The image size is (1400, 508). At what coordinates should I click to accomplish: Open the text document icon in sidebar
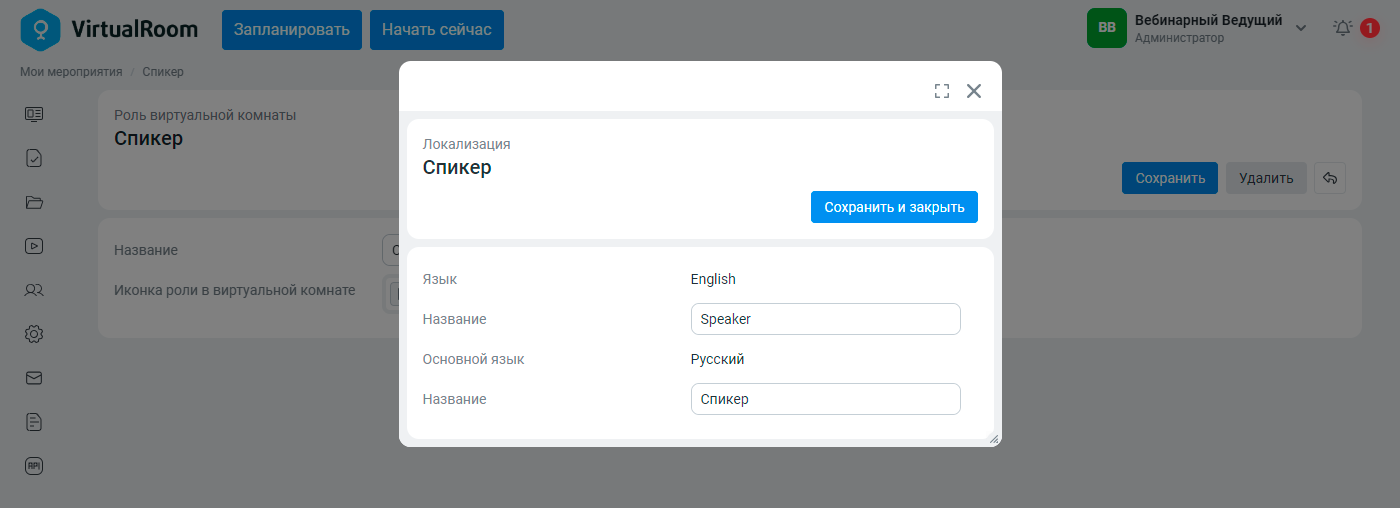pyautogui.click(x=34, y=422)
